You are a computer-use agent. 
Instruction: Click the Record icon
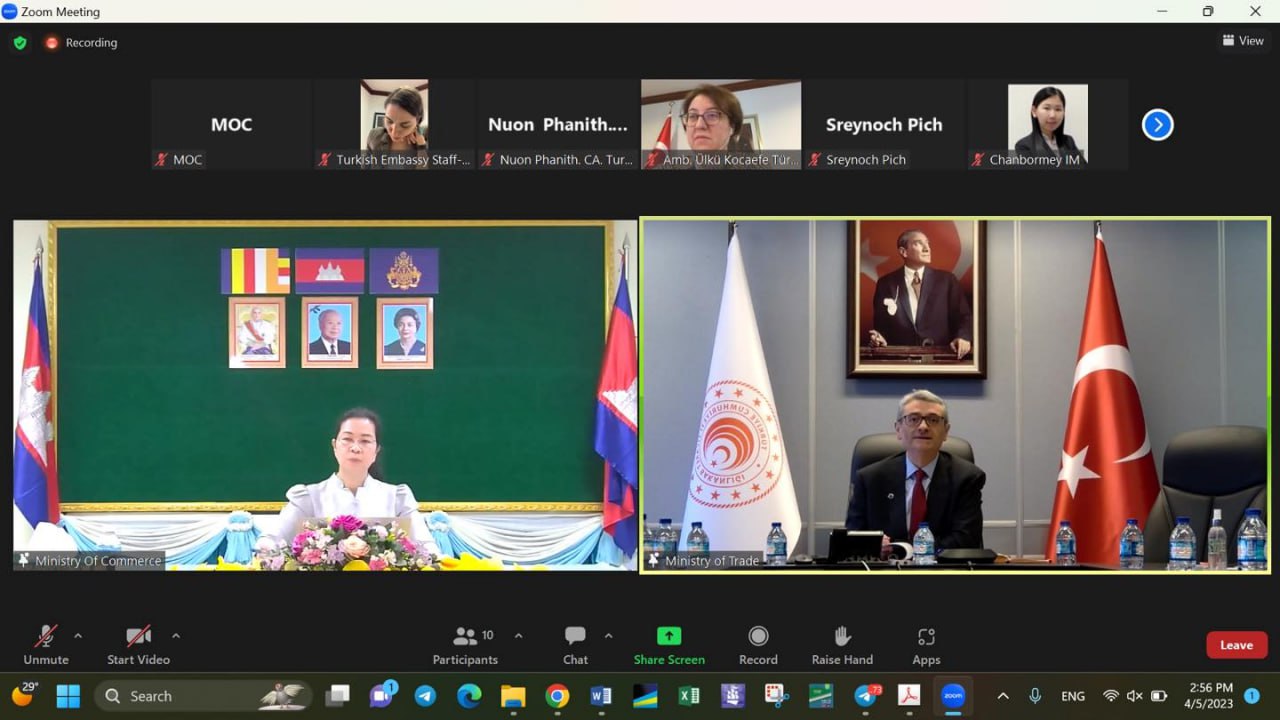(758, 645)
